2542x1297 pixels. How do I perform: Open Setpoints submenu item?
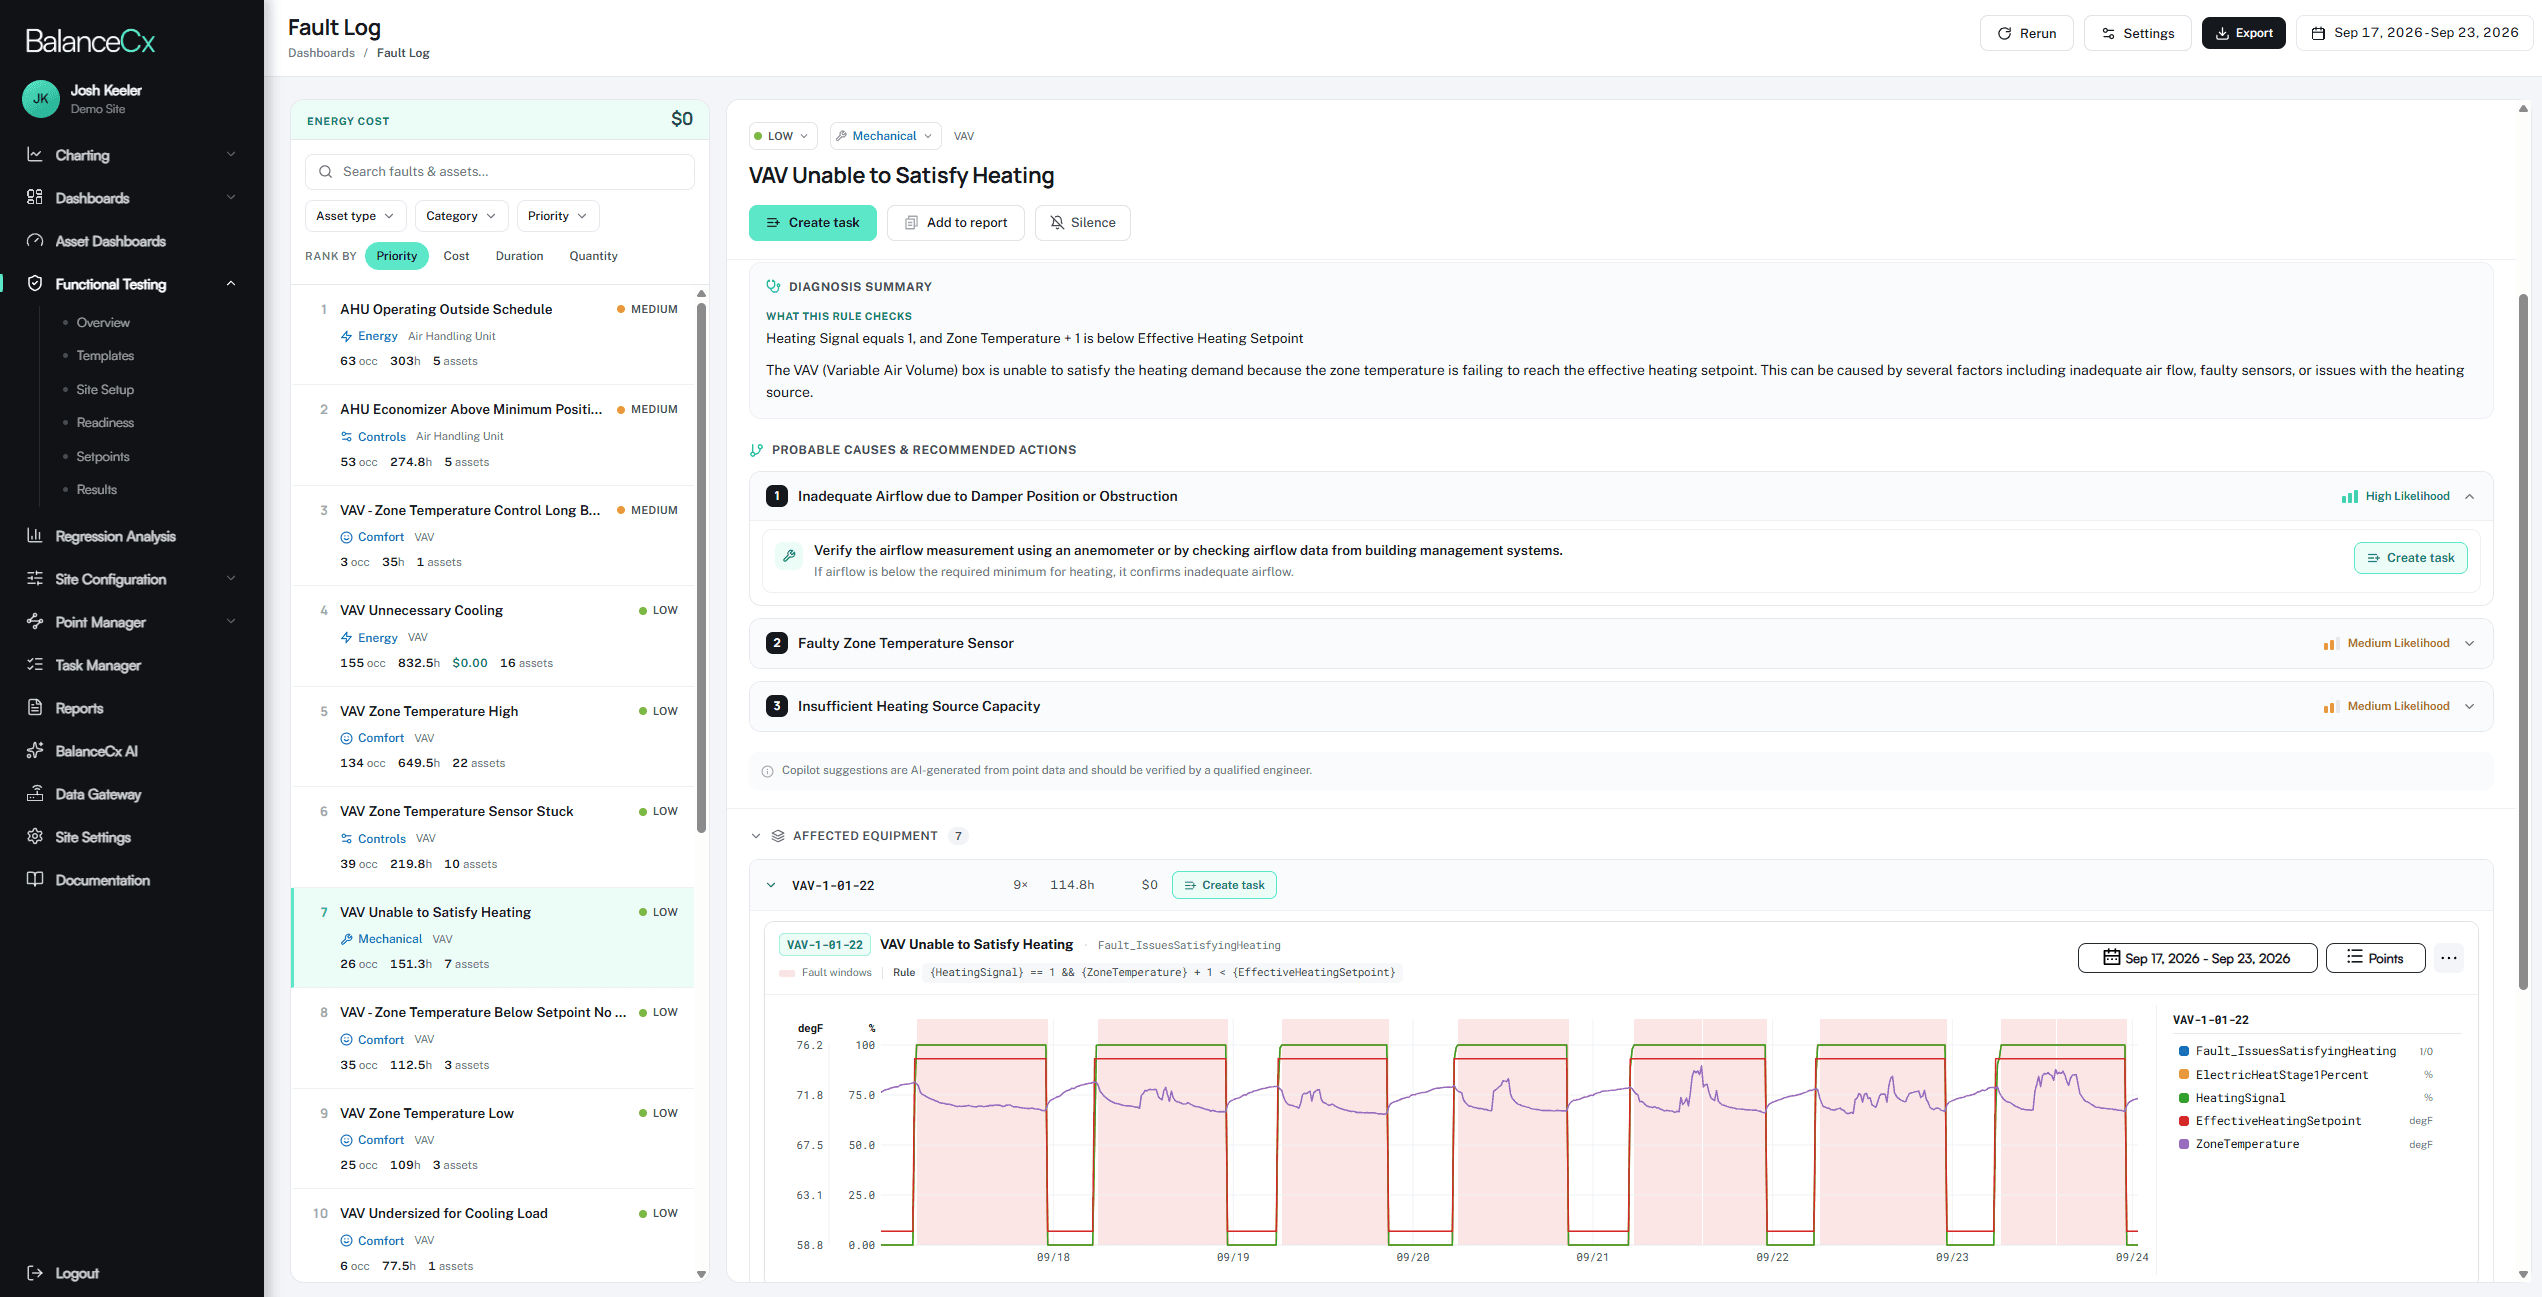tap(103, 456)
